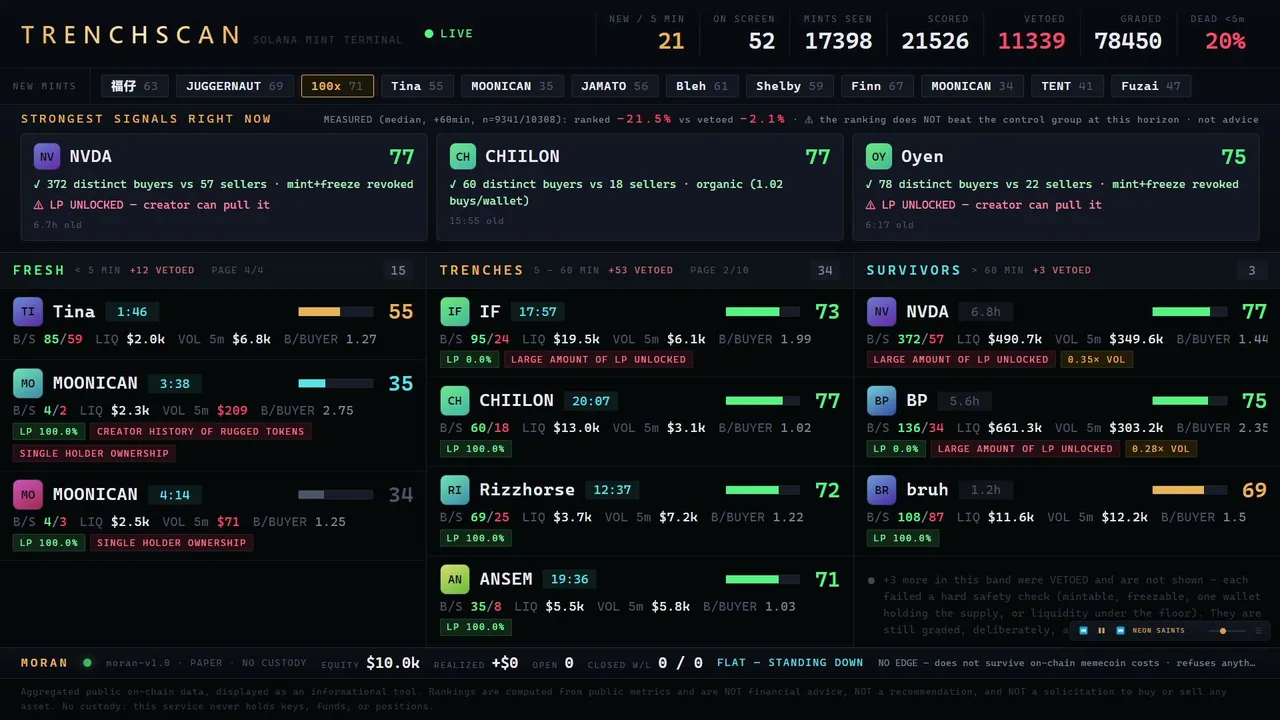Click the CH avatar on CHIILON signal card

462,156
